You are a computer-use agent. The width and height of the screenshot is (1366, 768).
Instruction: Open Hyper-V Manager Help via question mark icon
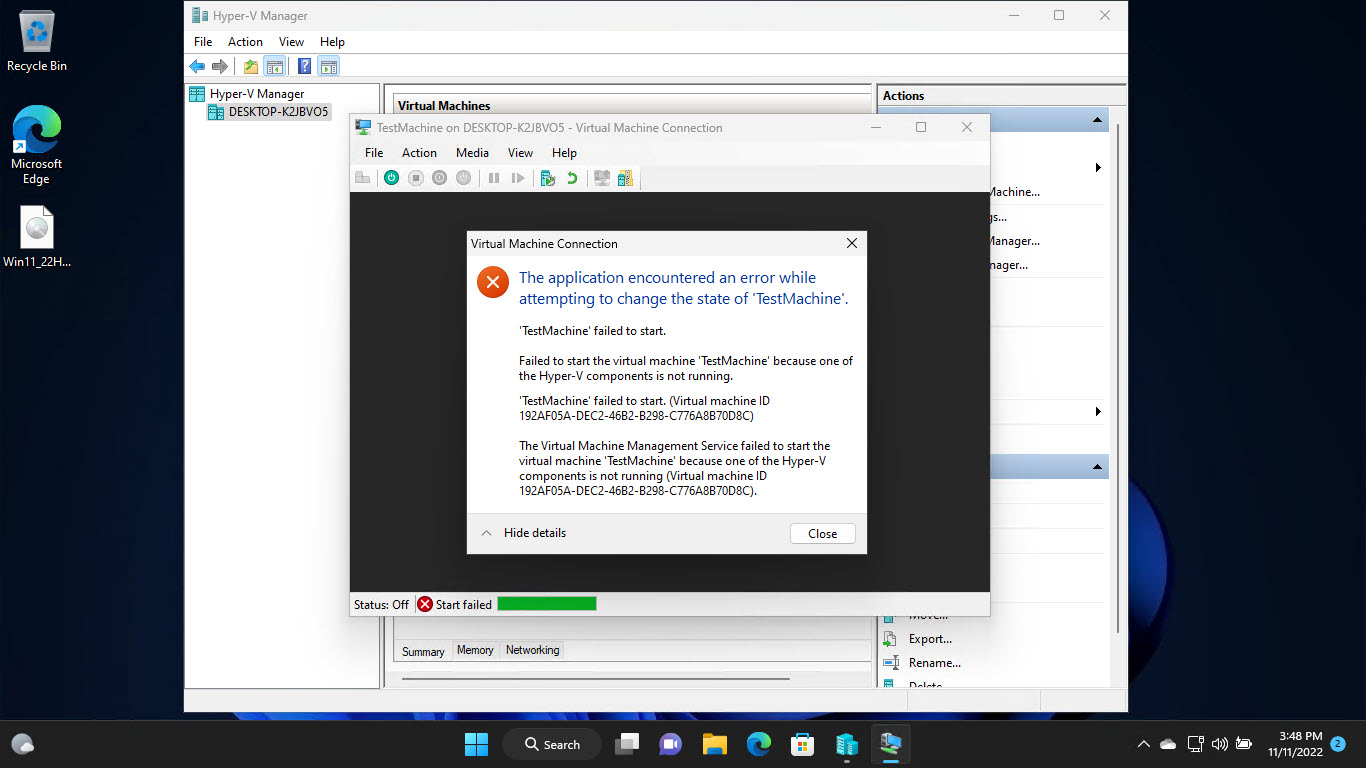coord(302,66)
